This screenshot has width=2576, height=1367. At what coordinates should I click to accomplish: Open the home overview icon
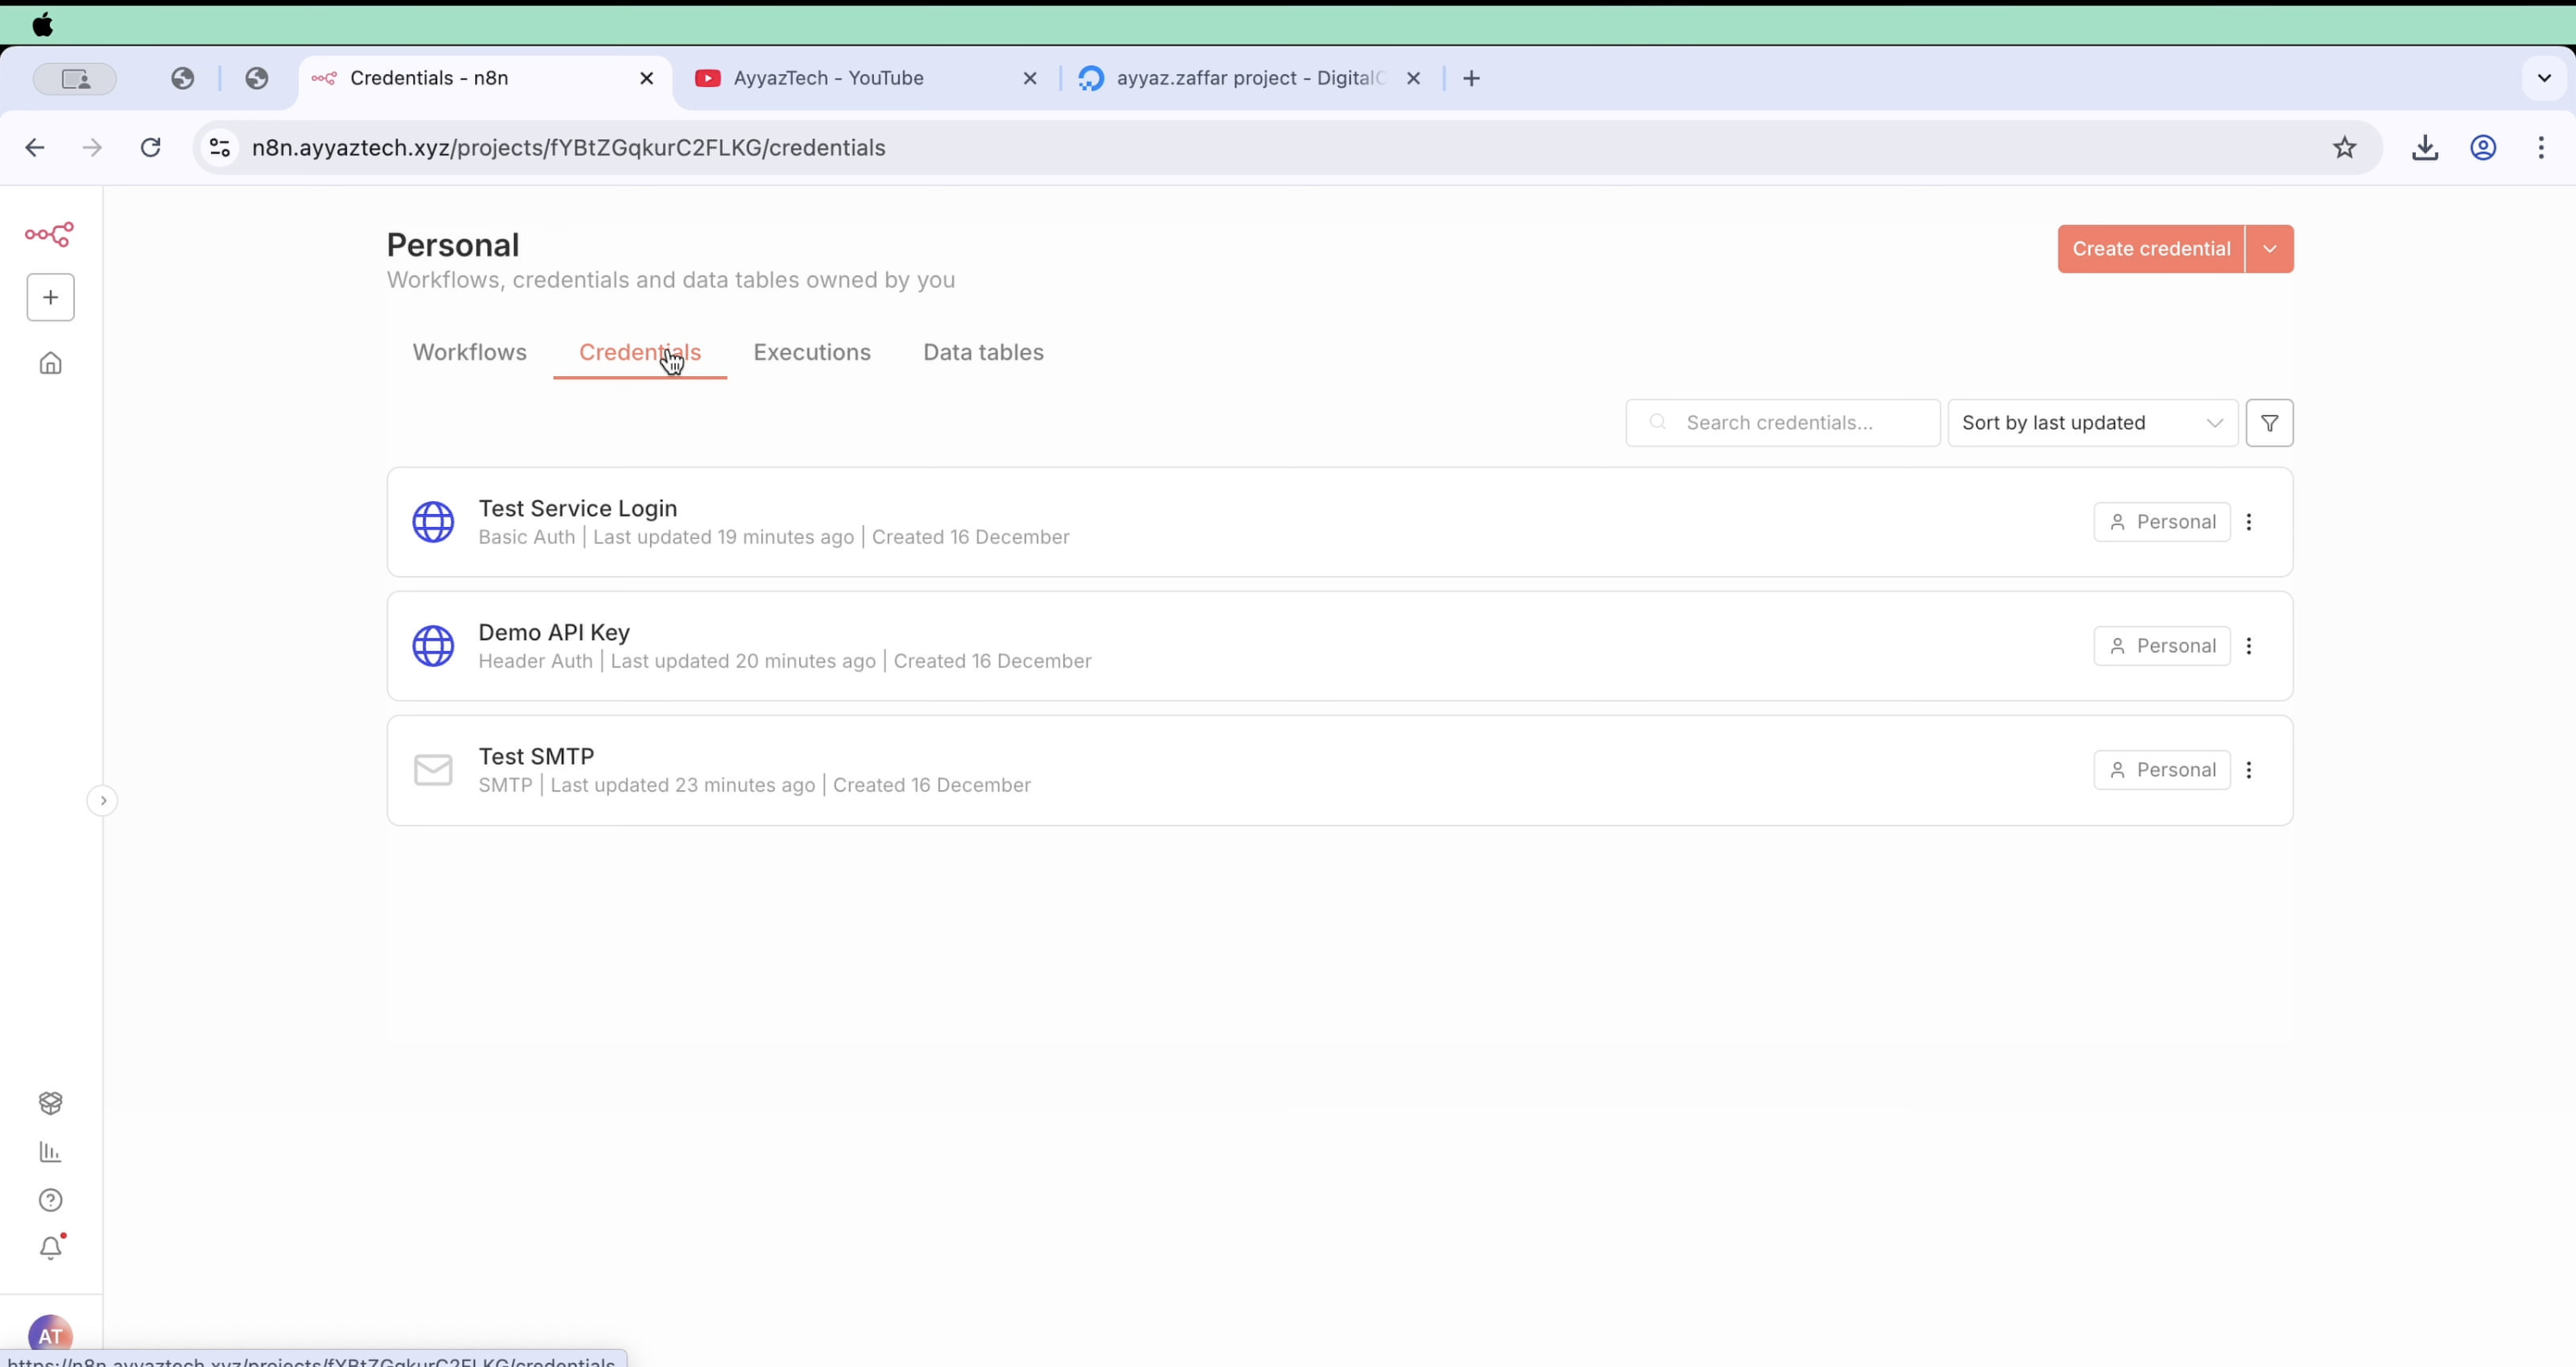pos(50,363)
